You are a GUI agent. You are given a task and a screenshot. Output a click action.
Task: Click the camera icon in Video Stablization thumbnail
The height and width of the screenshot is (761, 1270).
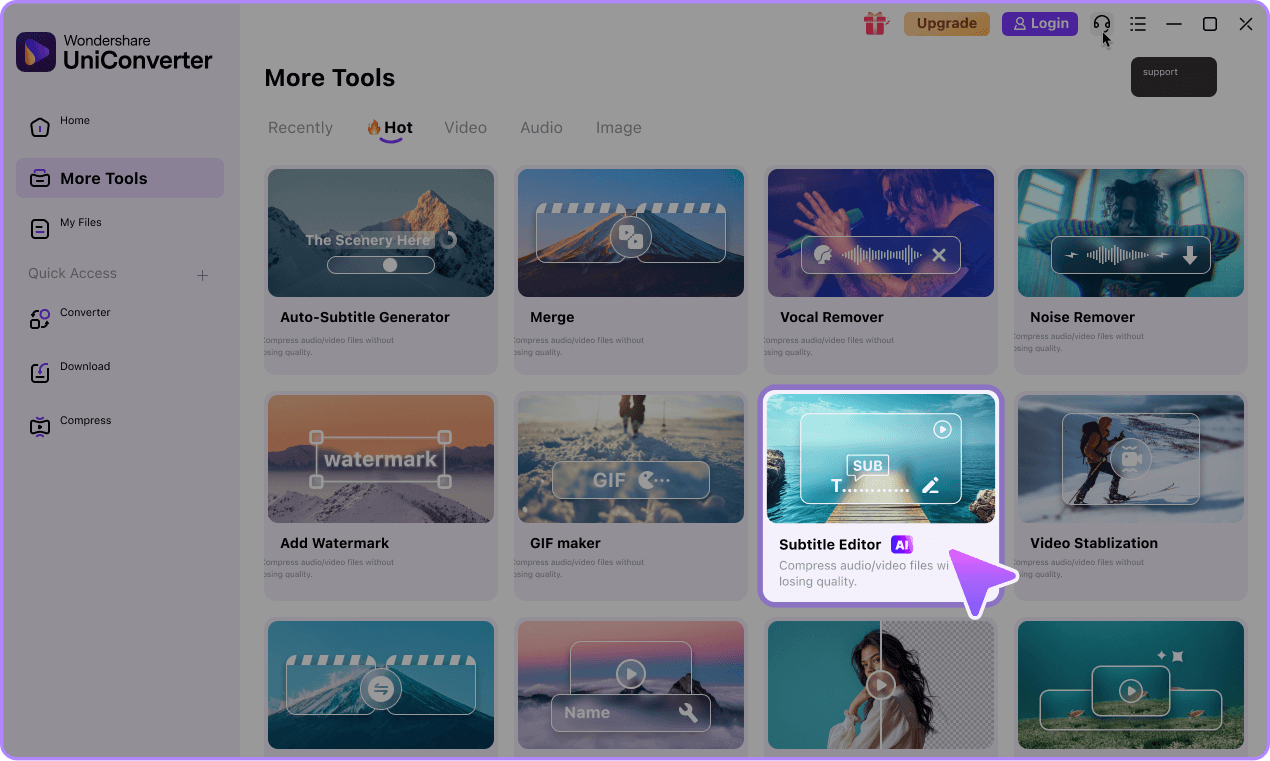pos(1131,458)
